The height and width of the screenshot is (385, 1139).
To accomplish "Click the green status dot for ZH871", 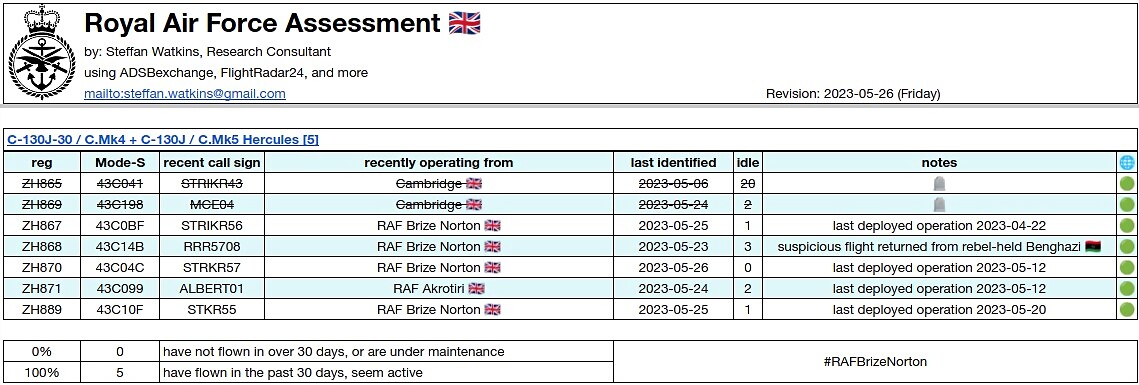I will tap(1127, 289).
